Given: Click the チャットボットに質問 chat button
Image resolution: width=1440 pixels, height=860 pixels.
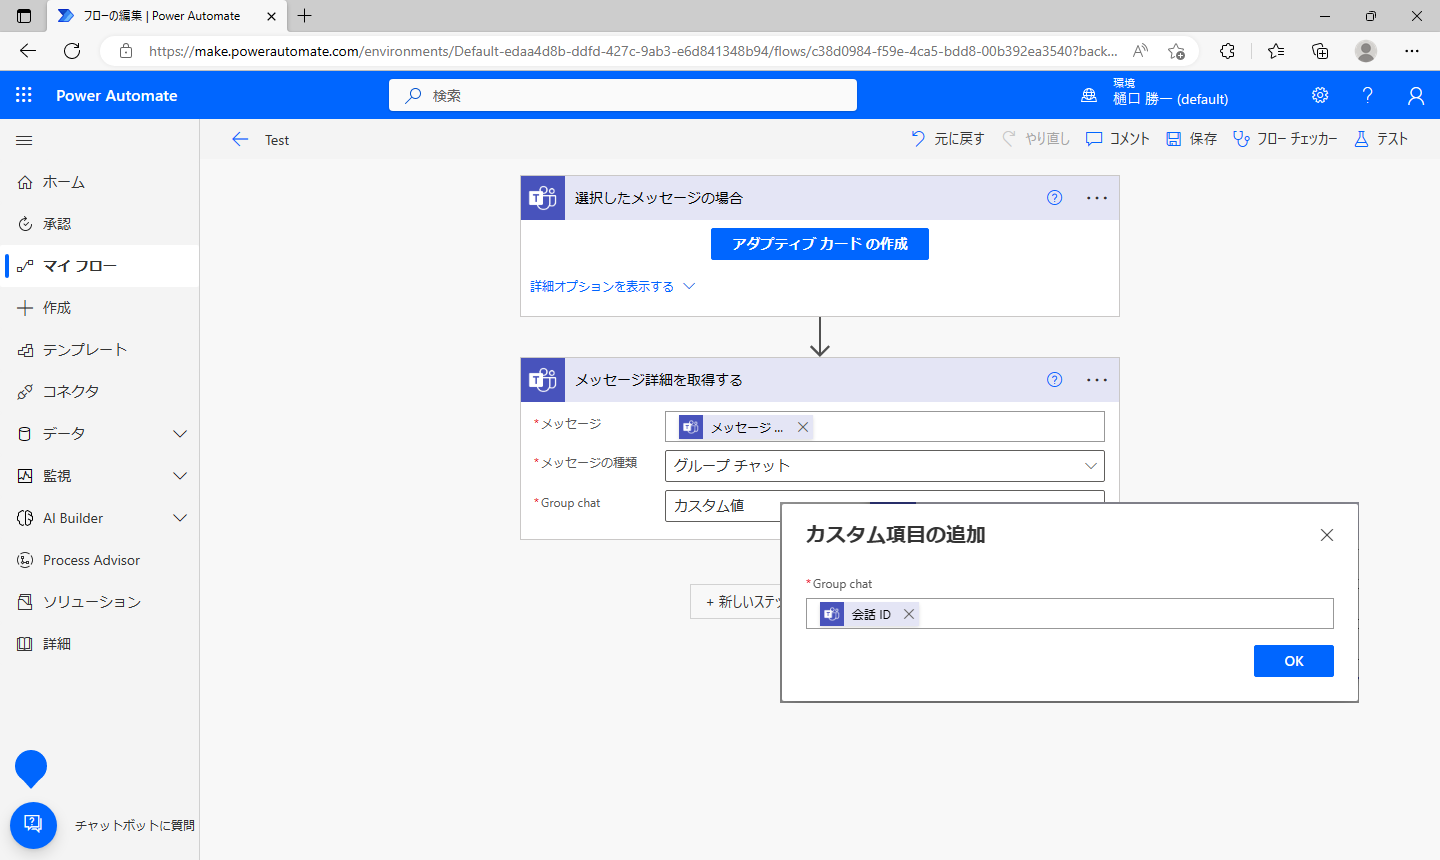Looking at the screenshot, I should 33,825.
